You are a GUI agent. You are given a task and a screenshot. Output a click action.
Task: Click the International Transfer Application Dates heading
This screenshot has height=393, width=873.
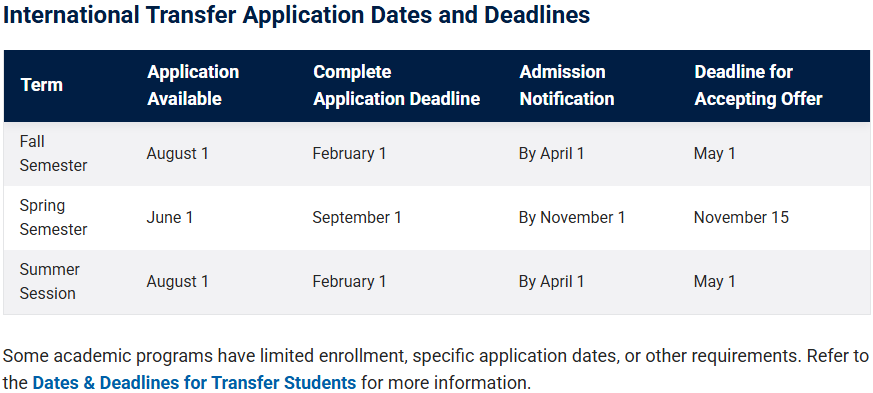click(296, 15)
